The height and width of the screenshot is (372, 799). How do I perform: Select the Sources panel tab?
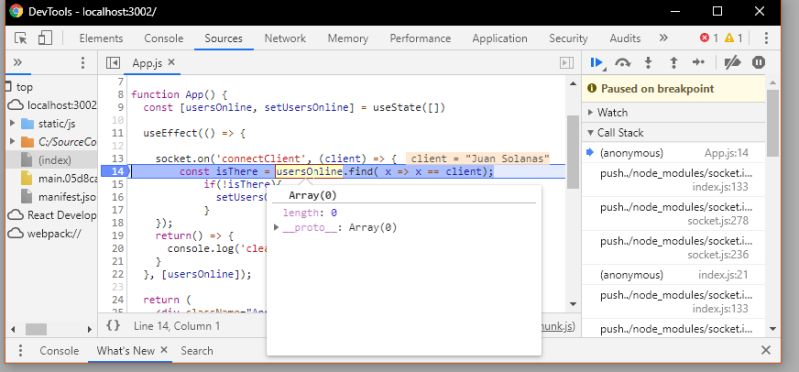coord(223,39)
